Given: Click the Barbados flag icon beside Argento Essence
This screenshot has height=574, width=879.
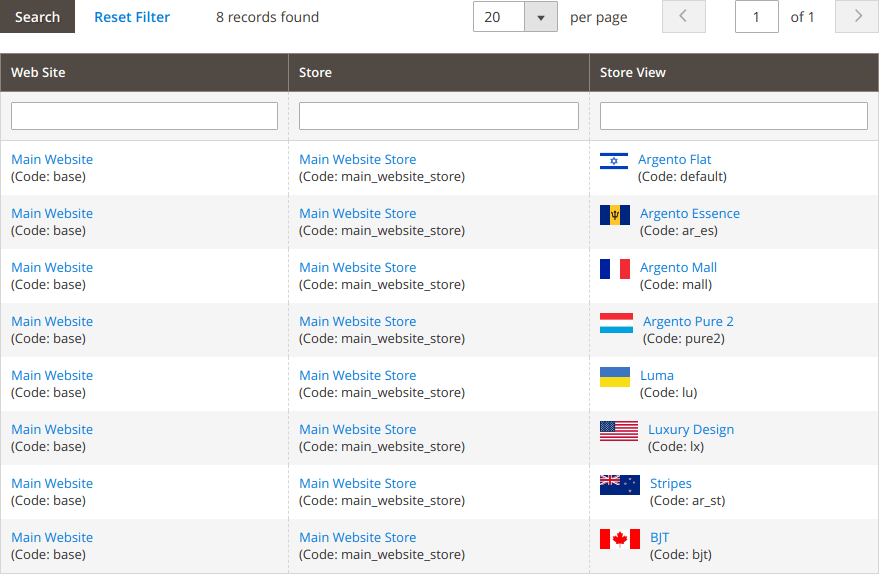Looking at the screenshot, I should [615, 215].
